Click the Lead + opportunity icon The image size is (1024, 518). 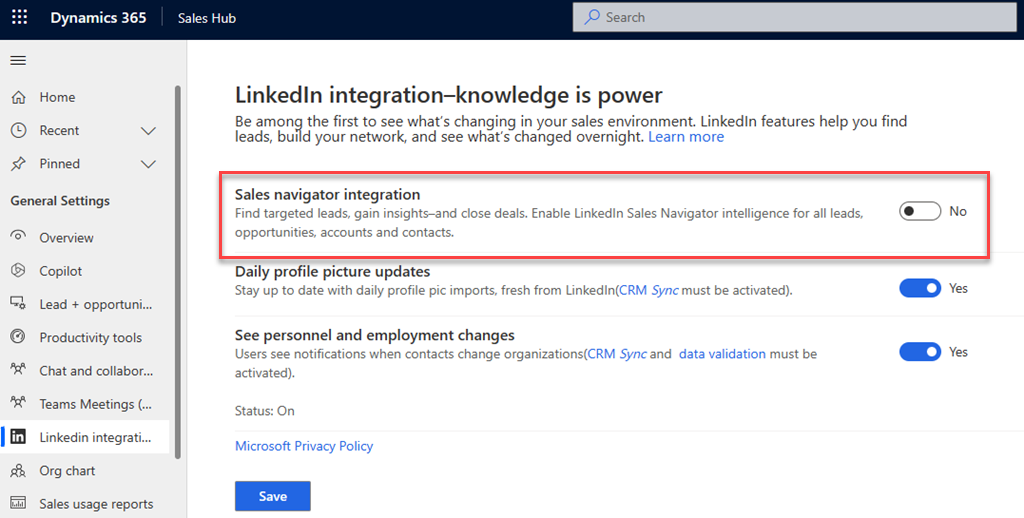coord(18,303)
